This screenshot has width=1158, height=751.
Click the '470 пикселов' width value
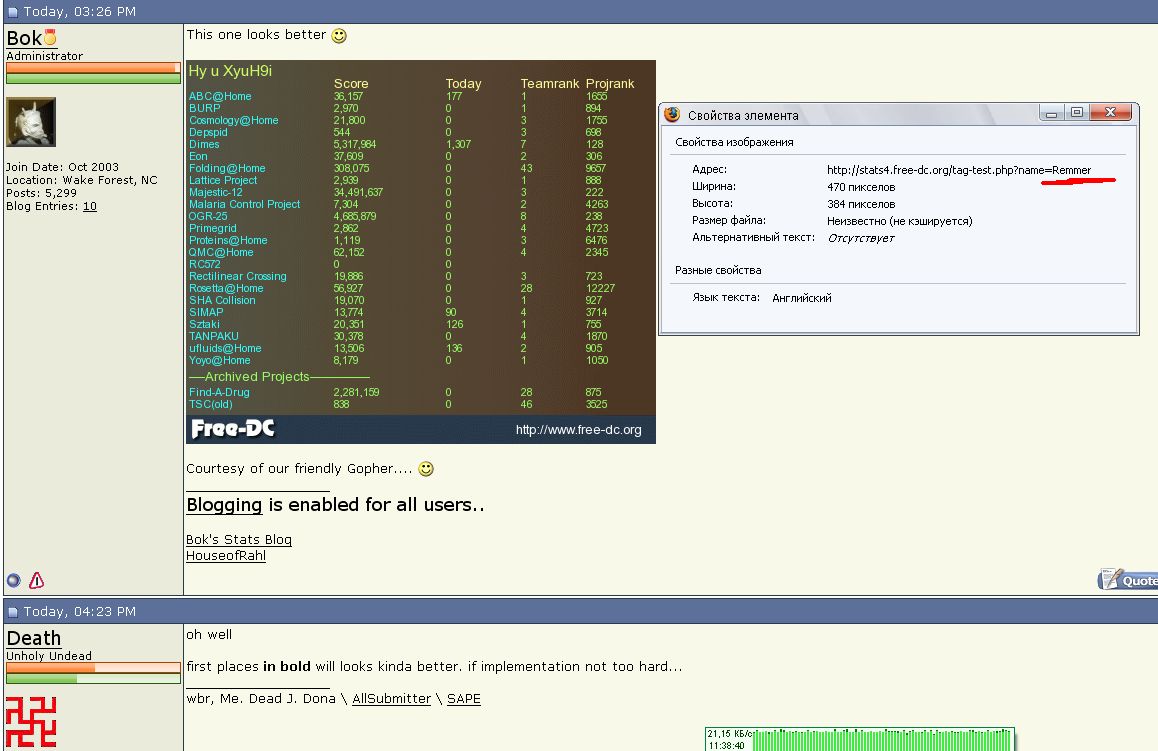pyautogui.click(x=861, y=188)
